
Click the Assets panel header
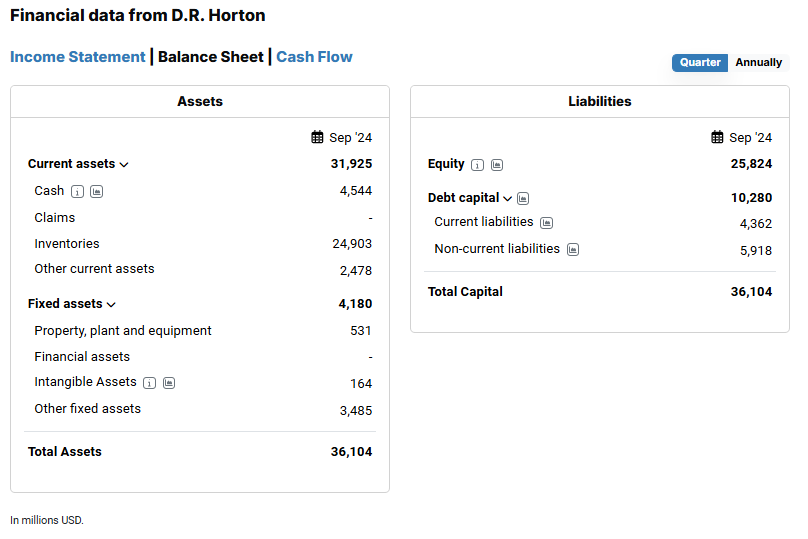pos(200,102)
